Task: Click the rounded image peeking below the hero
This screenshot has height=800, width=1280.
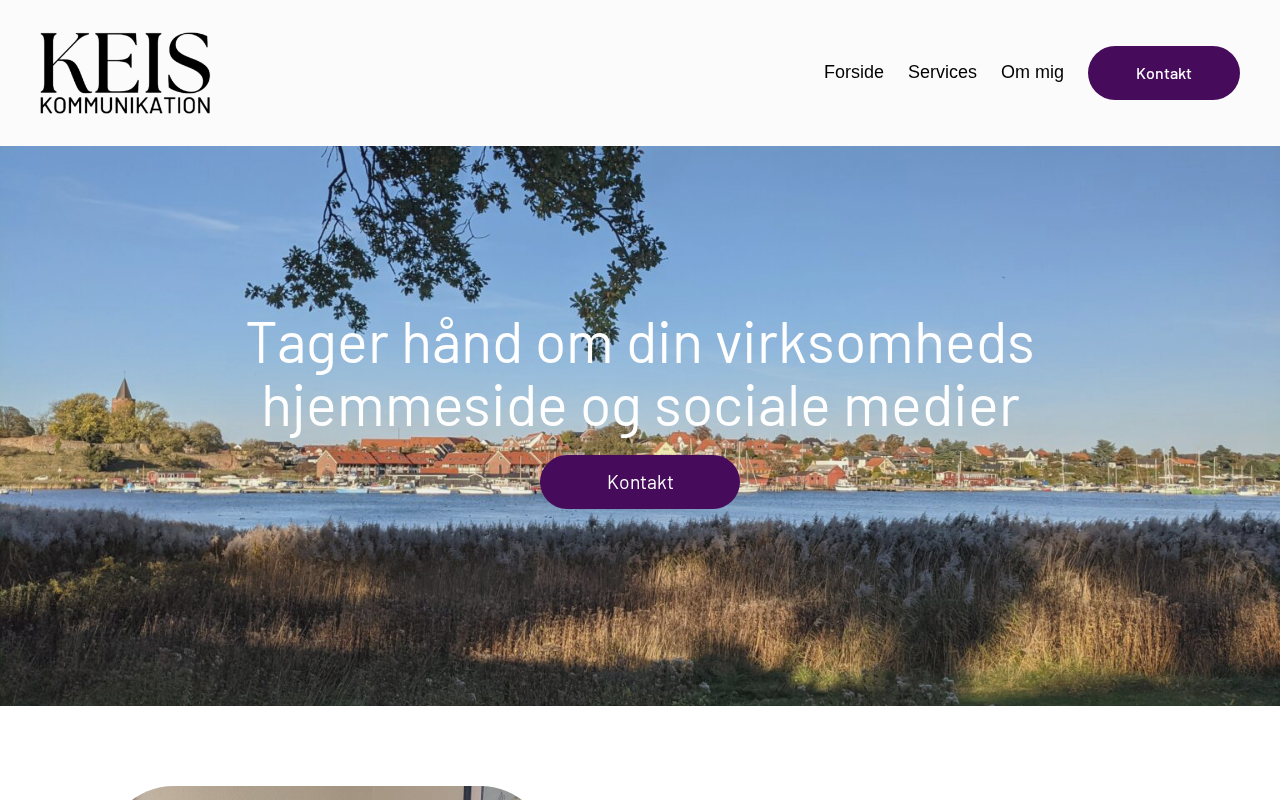Action: point(323,793)
